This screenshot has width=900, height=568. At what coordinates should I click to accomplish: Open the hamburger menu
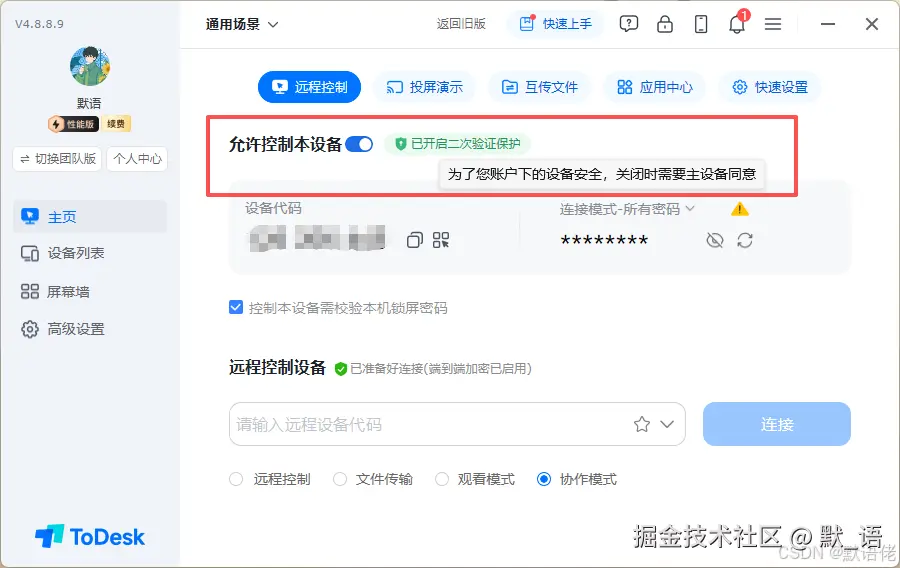(773, 24)
